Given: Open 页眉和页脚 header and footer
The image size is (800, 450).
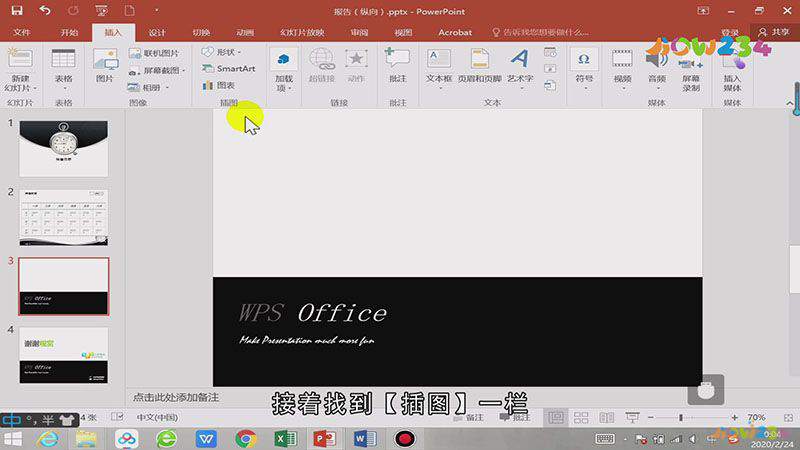Looking at the screenshot, I should 480,65.
